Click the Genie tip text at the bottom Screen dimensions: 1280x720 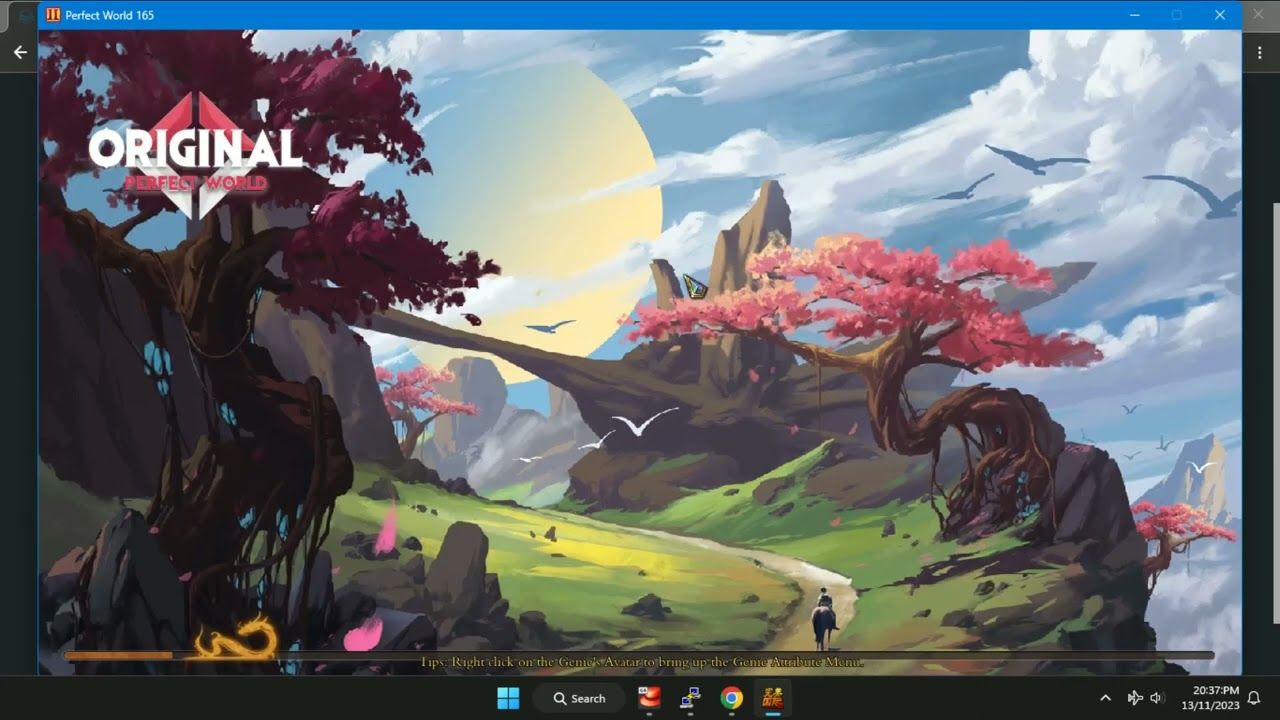(x=642, y=662)
